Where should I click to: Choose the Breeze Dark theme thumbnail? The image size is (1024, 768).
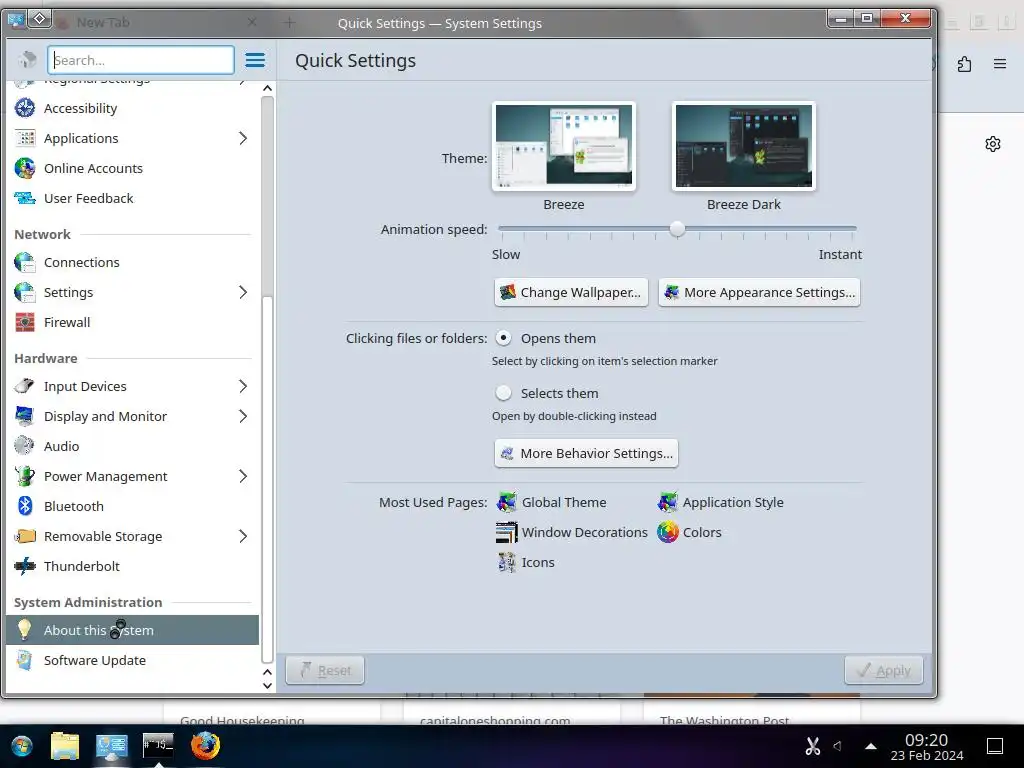pos(744,146)
